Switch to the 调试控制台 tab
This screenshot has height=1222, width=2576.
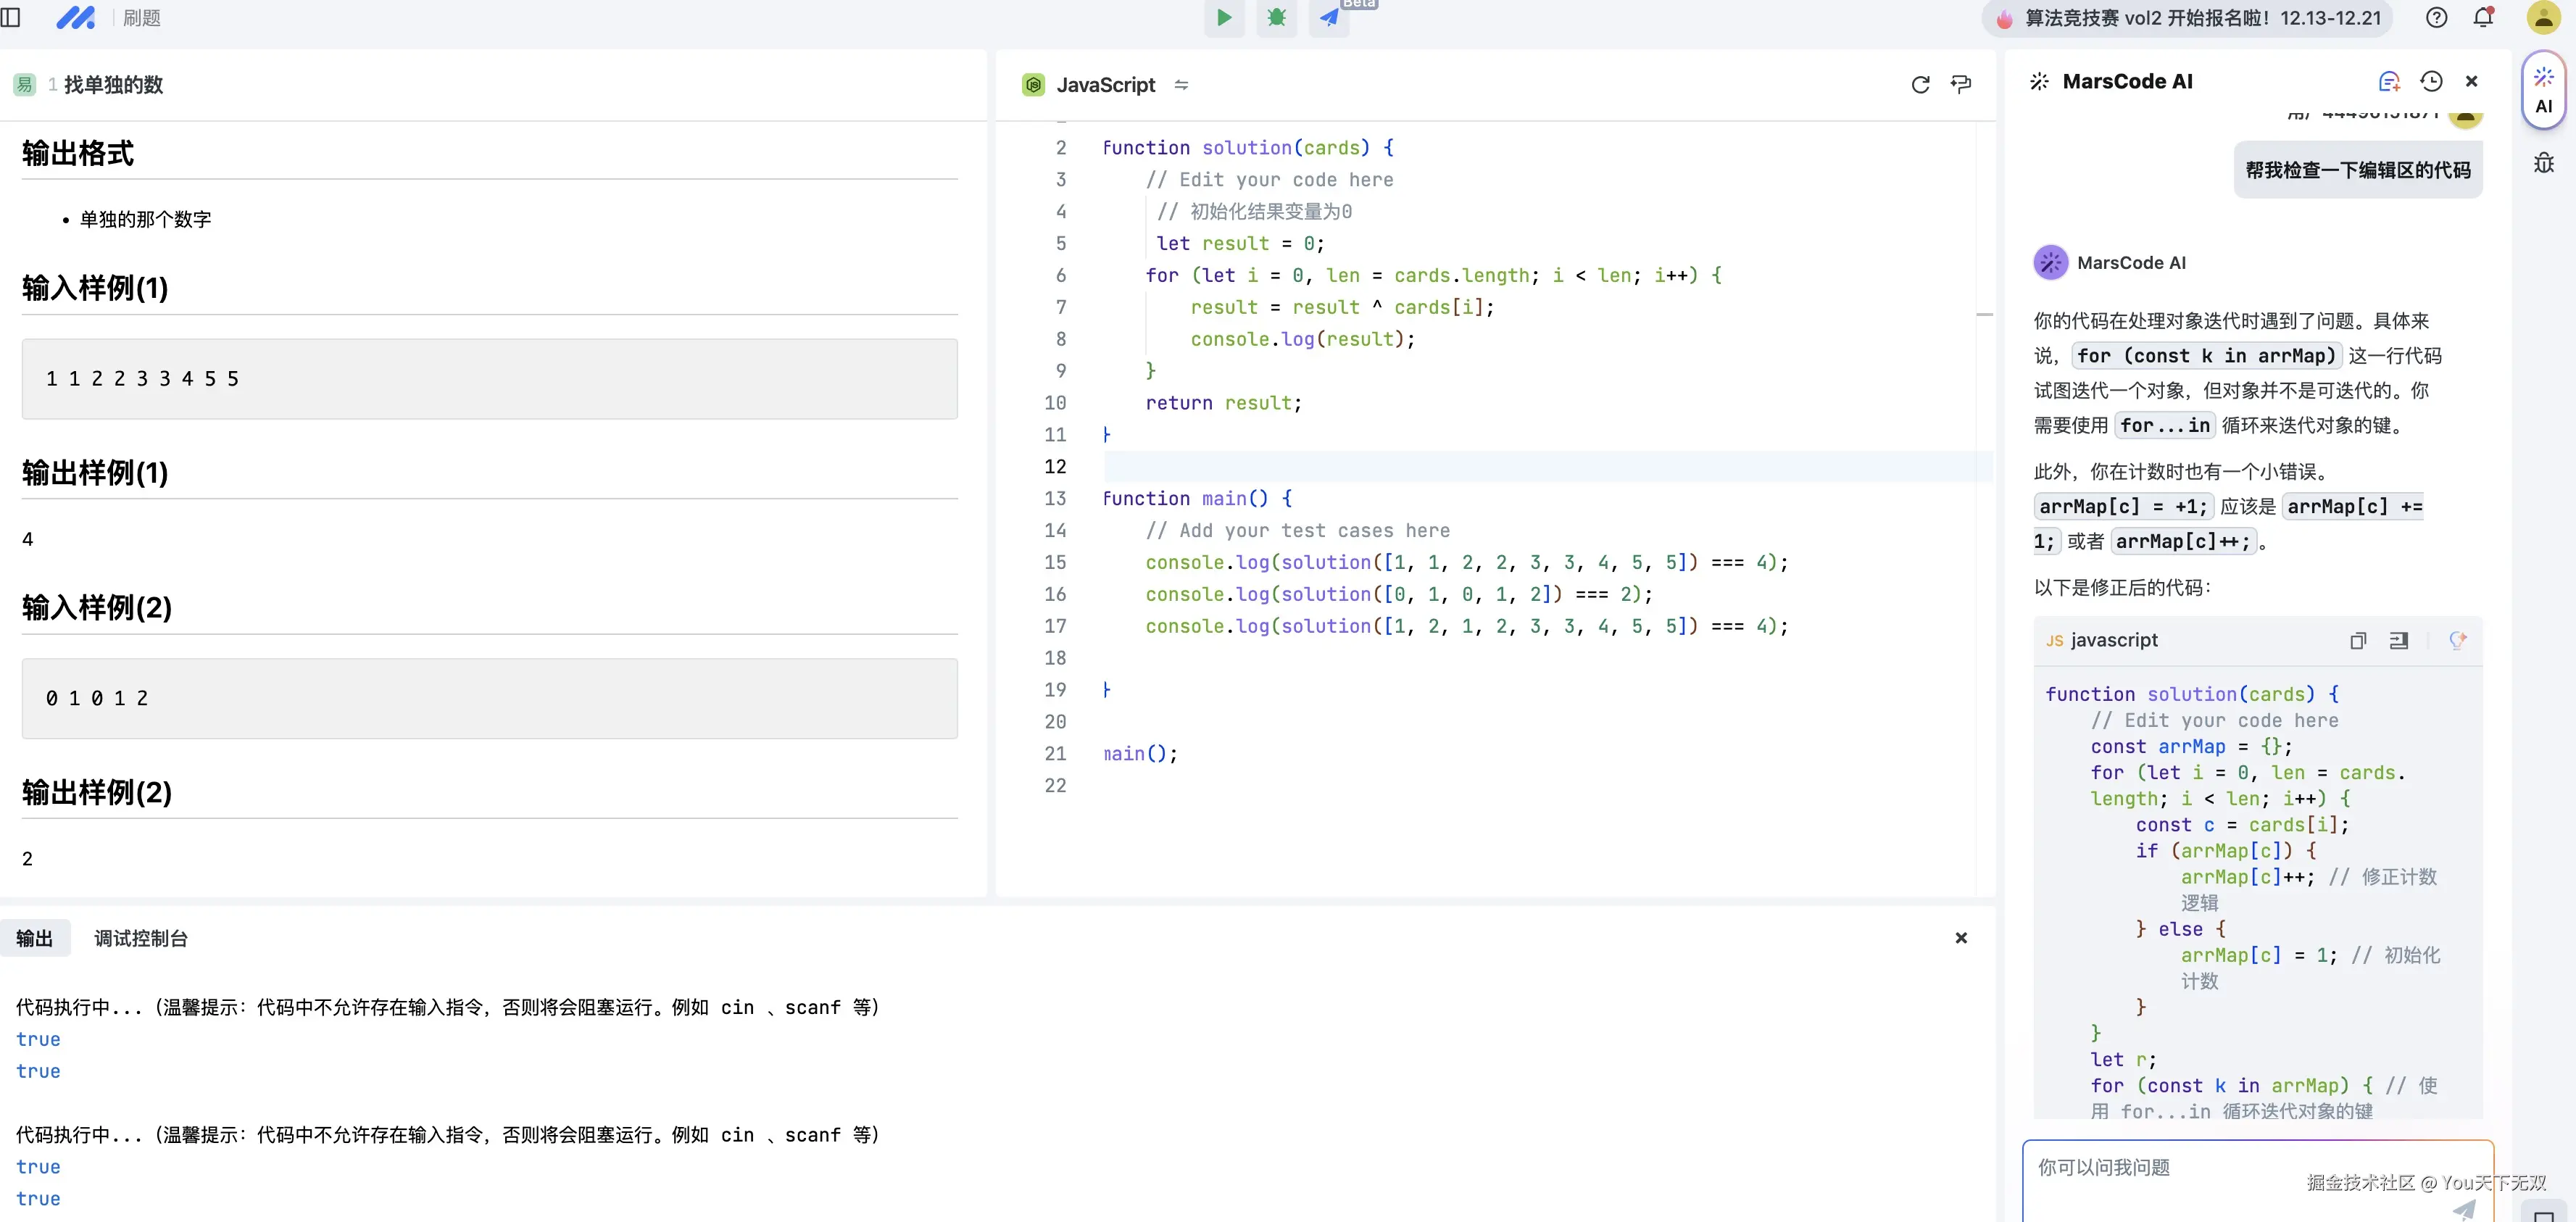[x=141, y=938]
